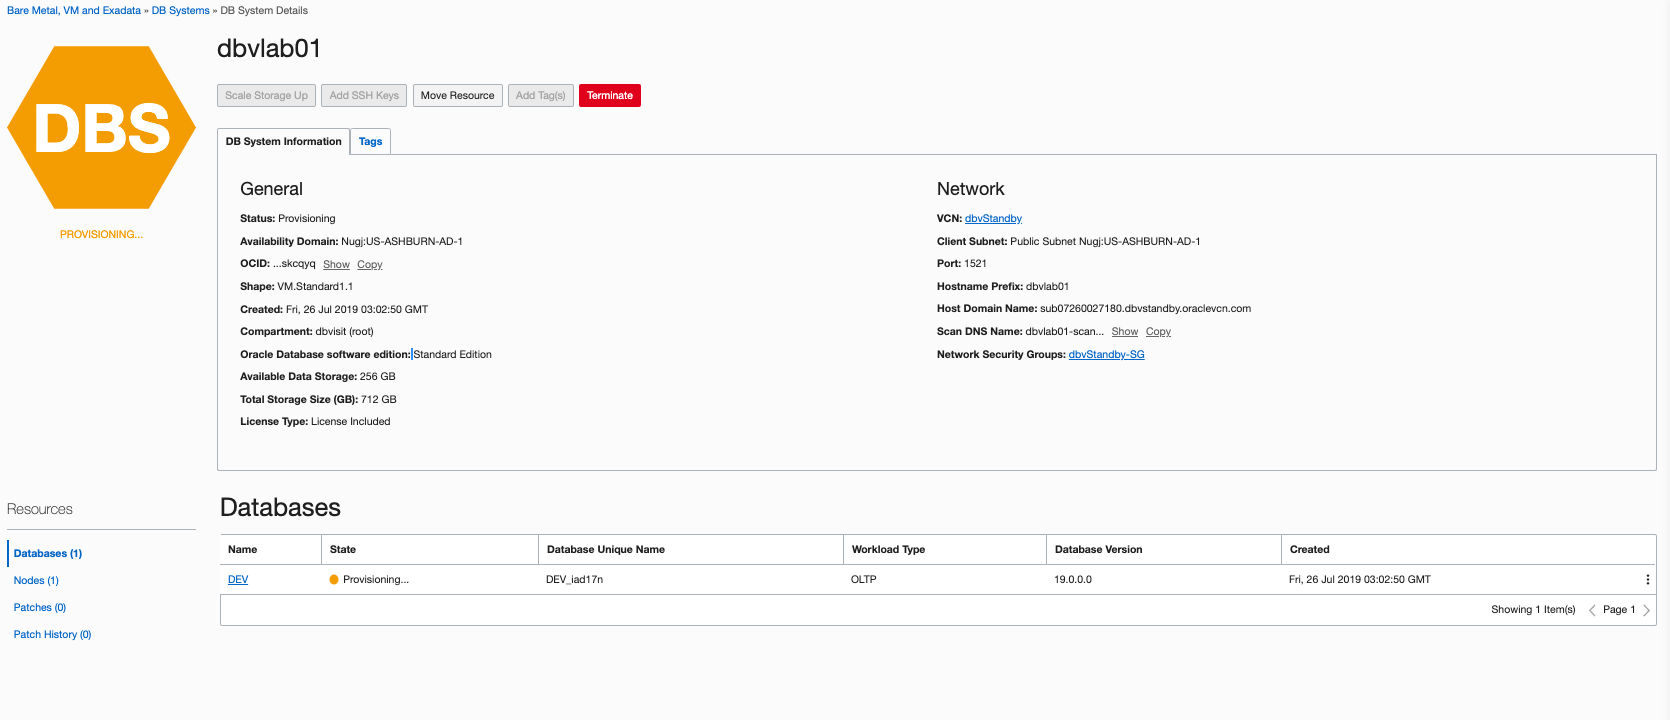Click the Showing 1 Item(s) text
Image resolution: width=1670 pixels, height=720 pixels.
[1533, 610]
